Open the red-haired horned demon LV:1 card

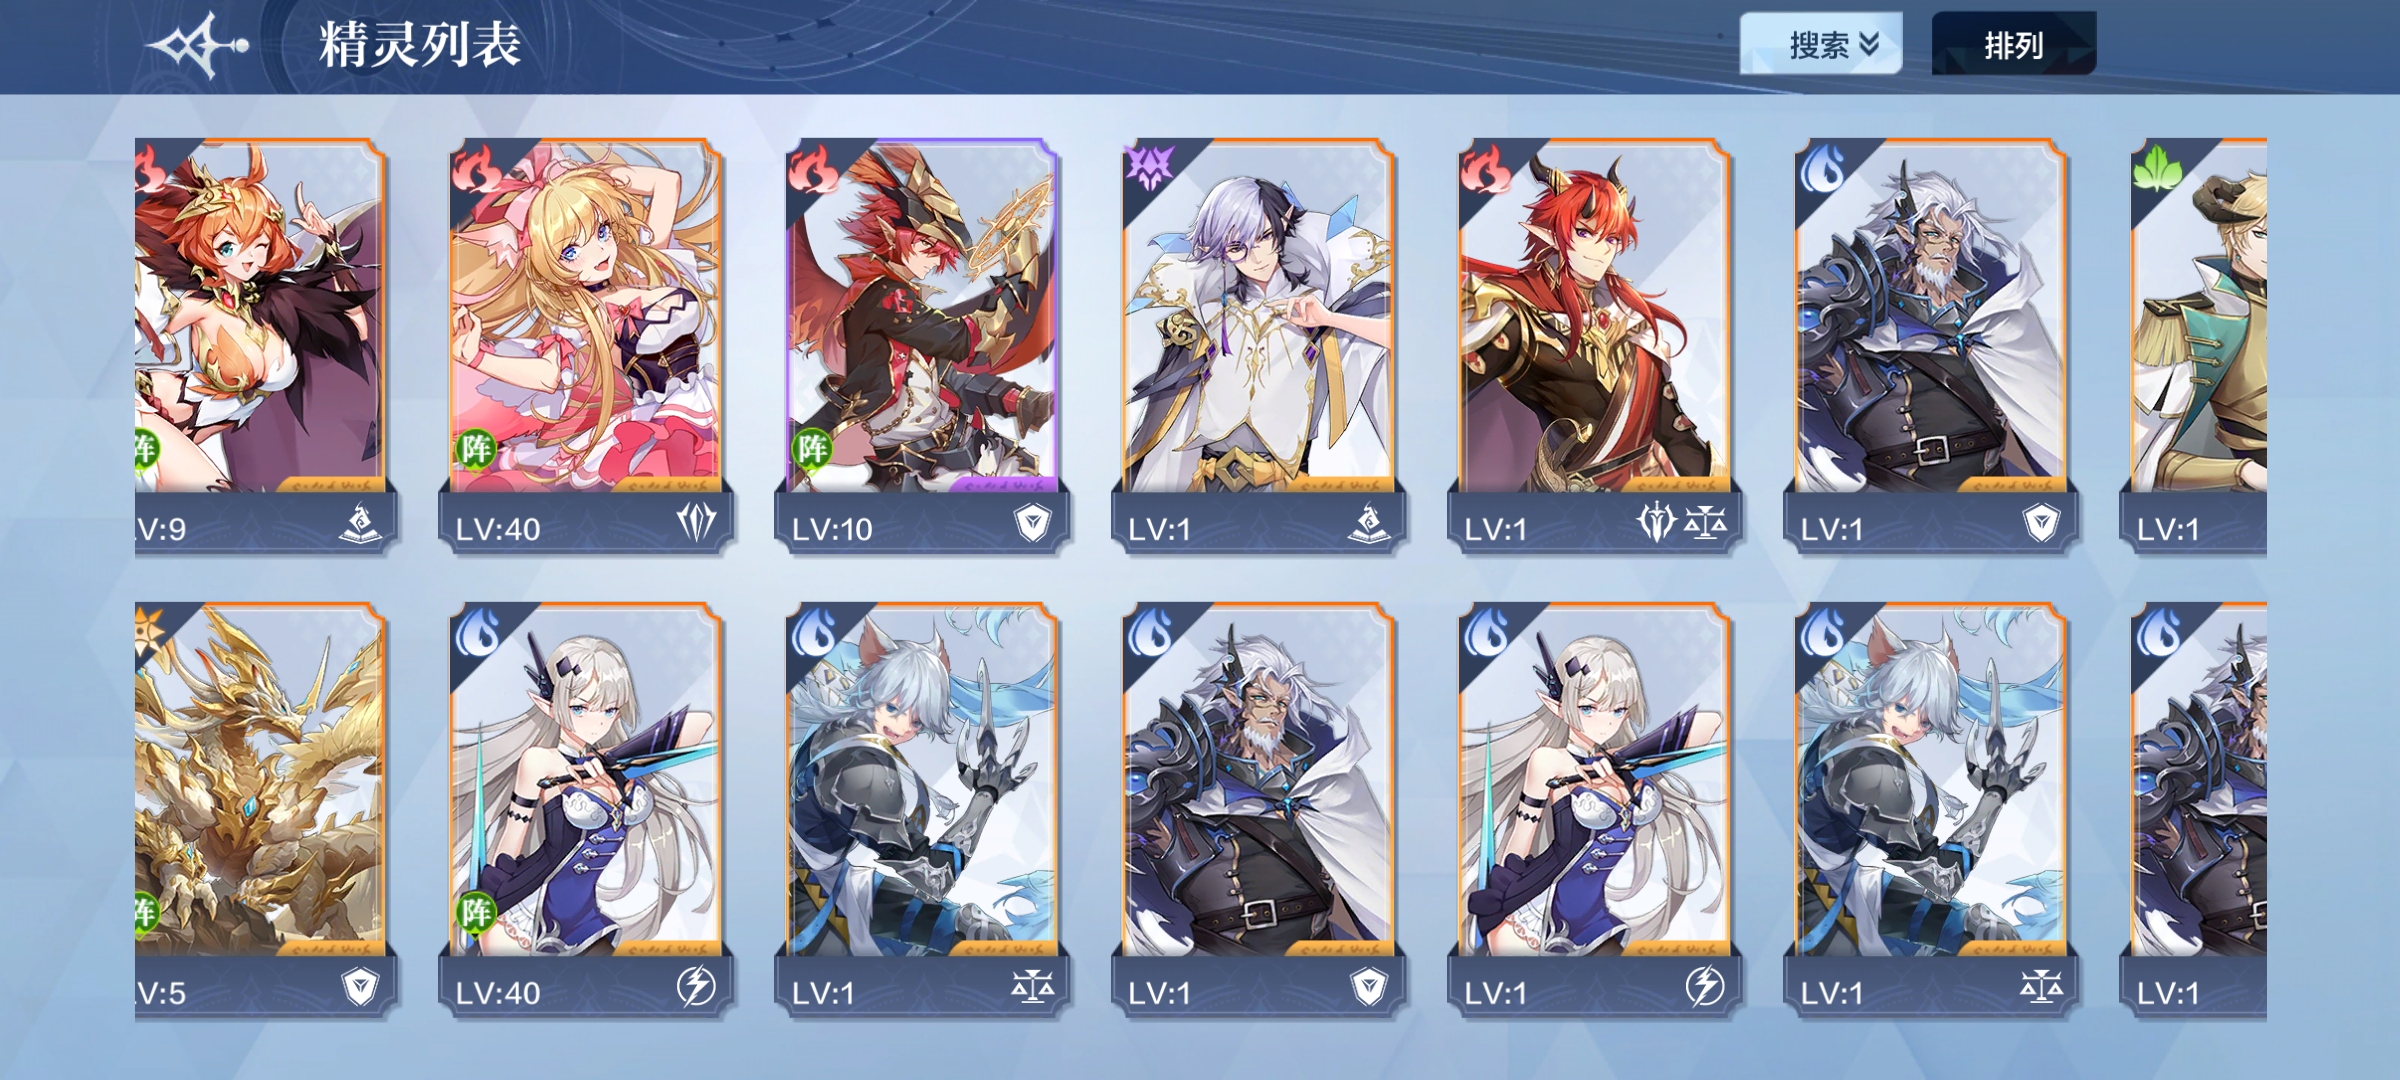pos(1594,344)
